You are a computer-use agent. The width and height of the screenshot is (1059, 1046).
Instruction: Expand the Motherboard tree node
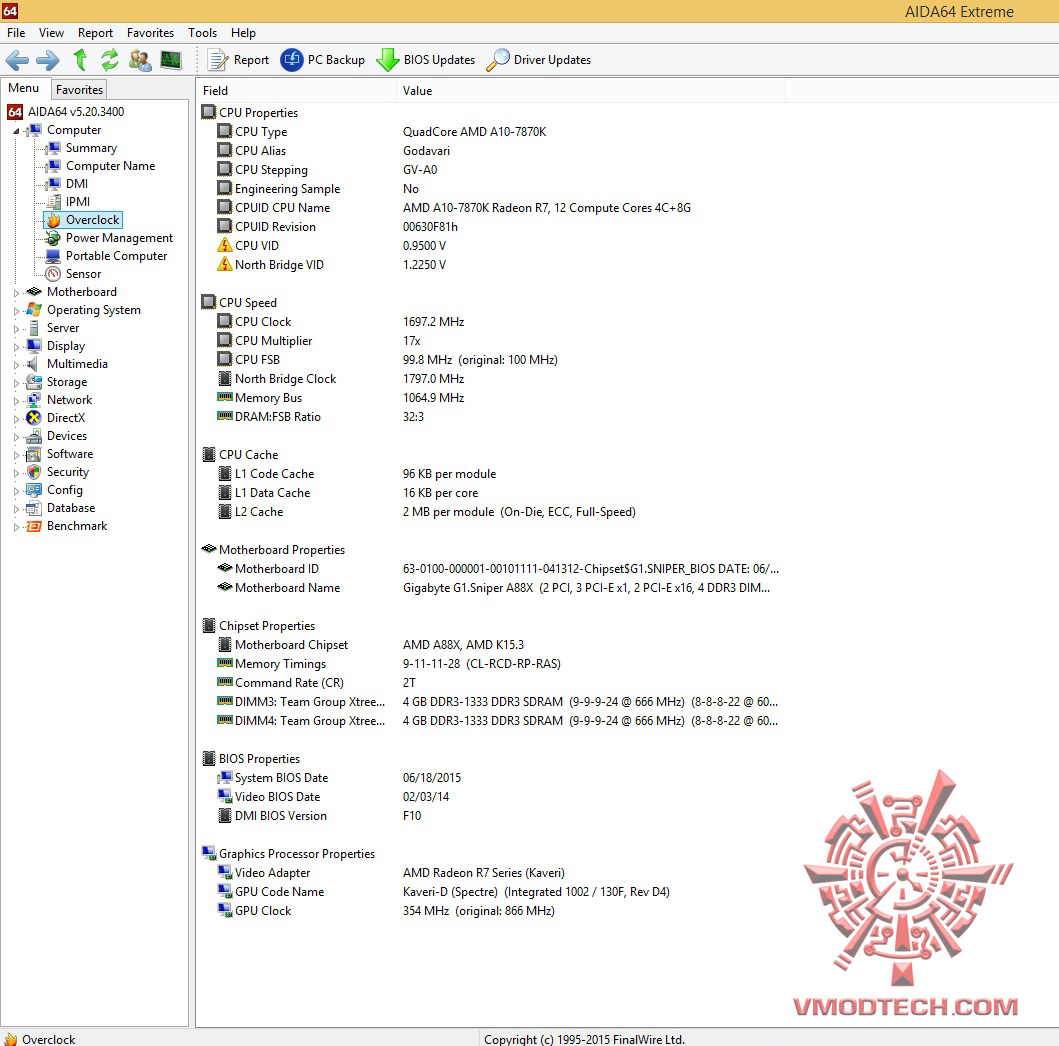coord(16,293)
